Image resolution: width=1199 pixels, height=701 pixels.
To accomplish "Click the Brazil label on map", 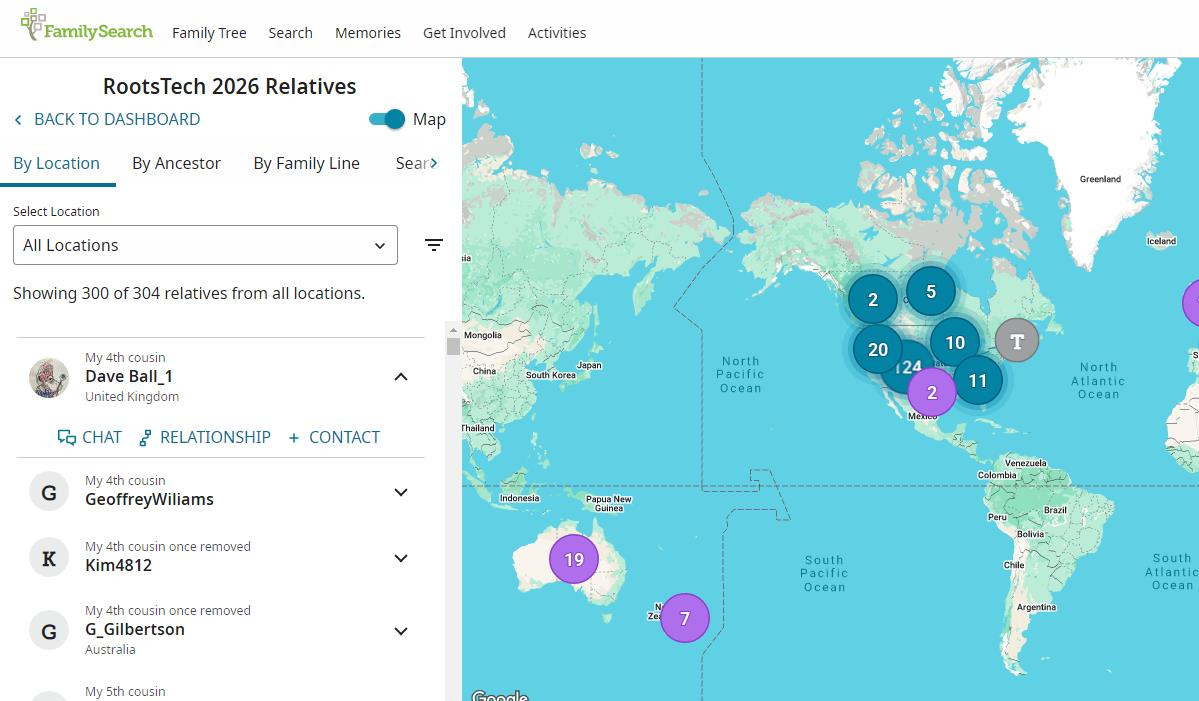I will 1055,510.
